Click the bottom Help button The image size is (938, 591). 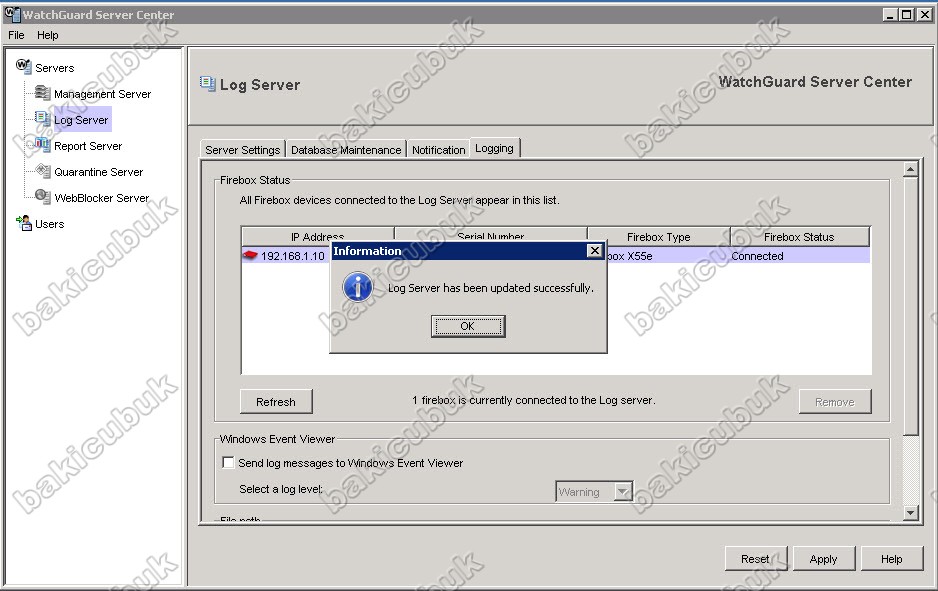tap(891, 559)
